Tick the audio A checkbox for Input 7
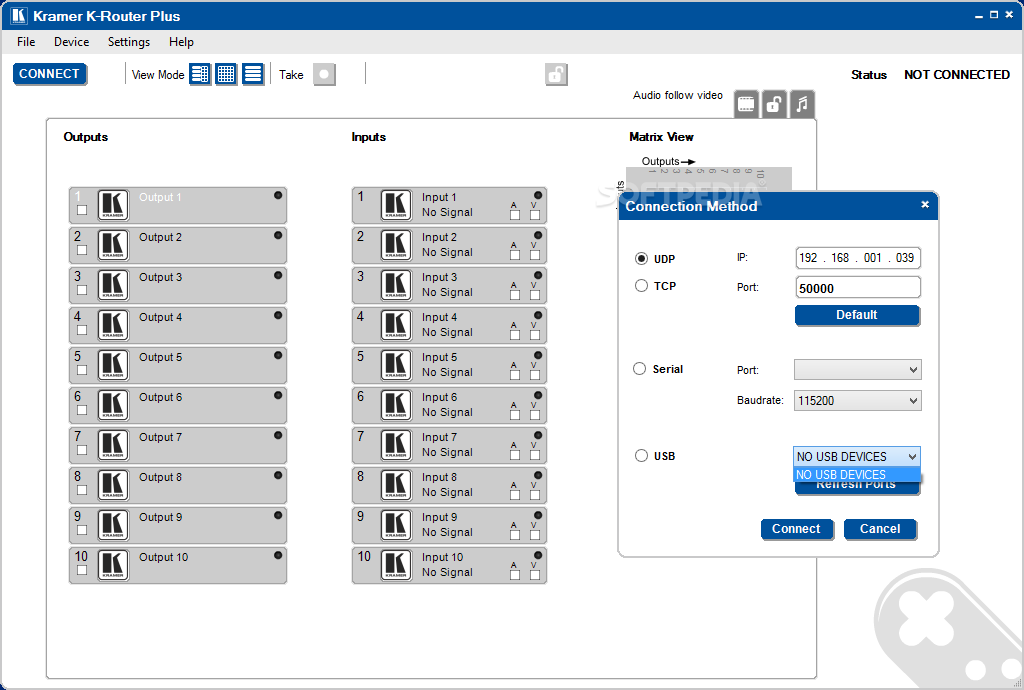Screen dimensions: 1024x690 (515, 455)
